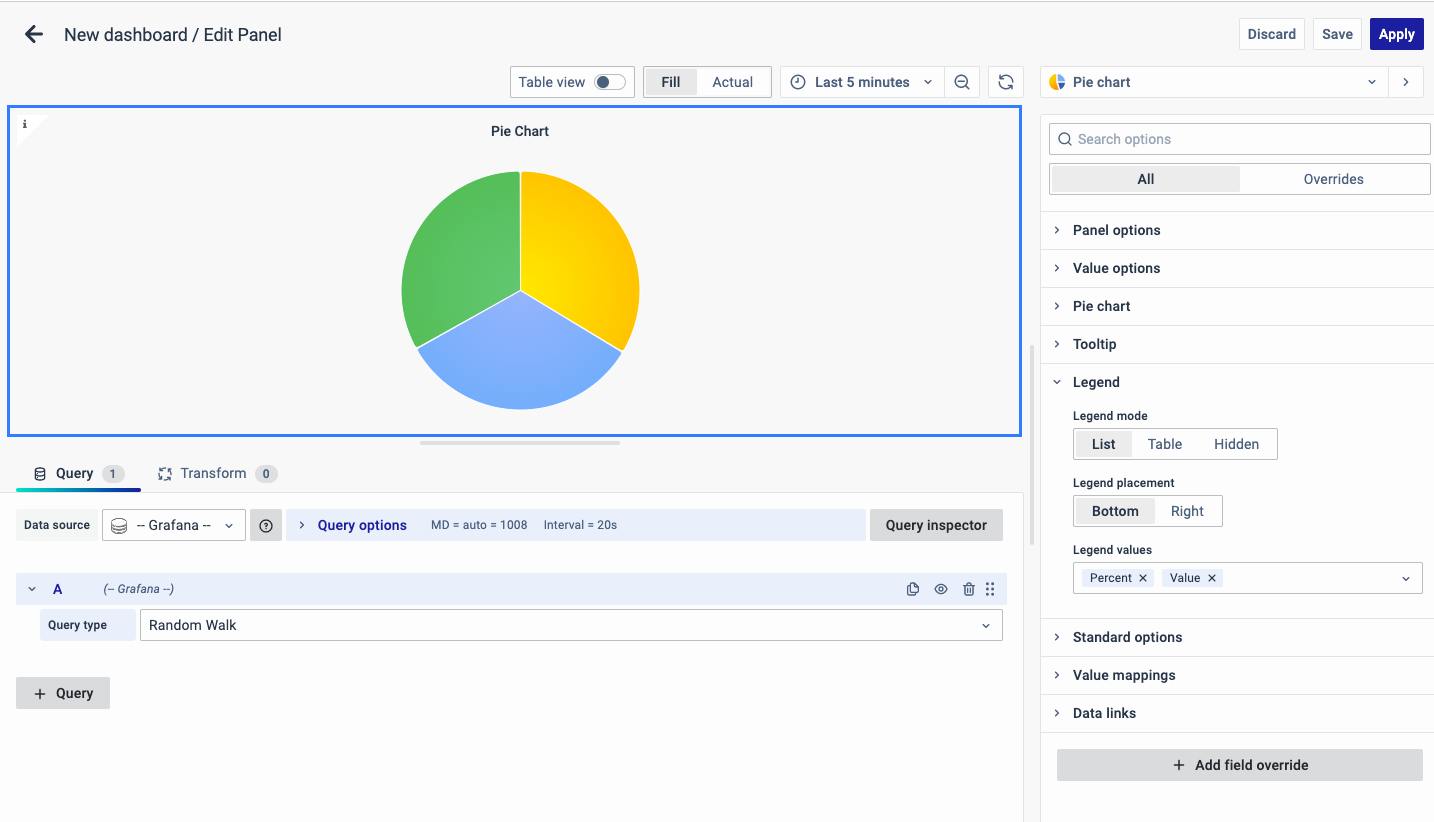This screenshot has height=822, width=1434.
Task: Expand the Standard options section
Action: point(1127,637)
